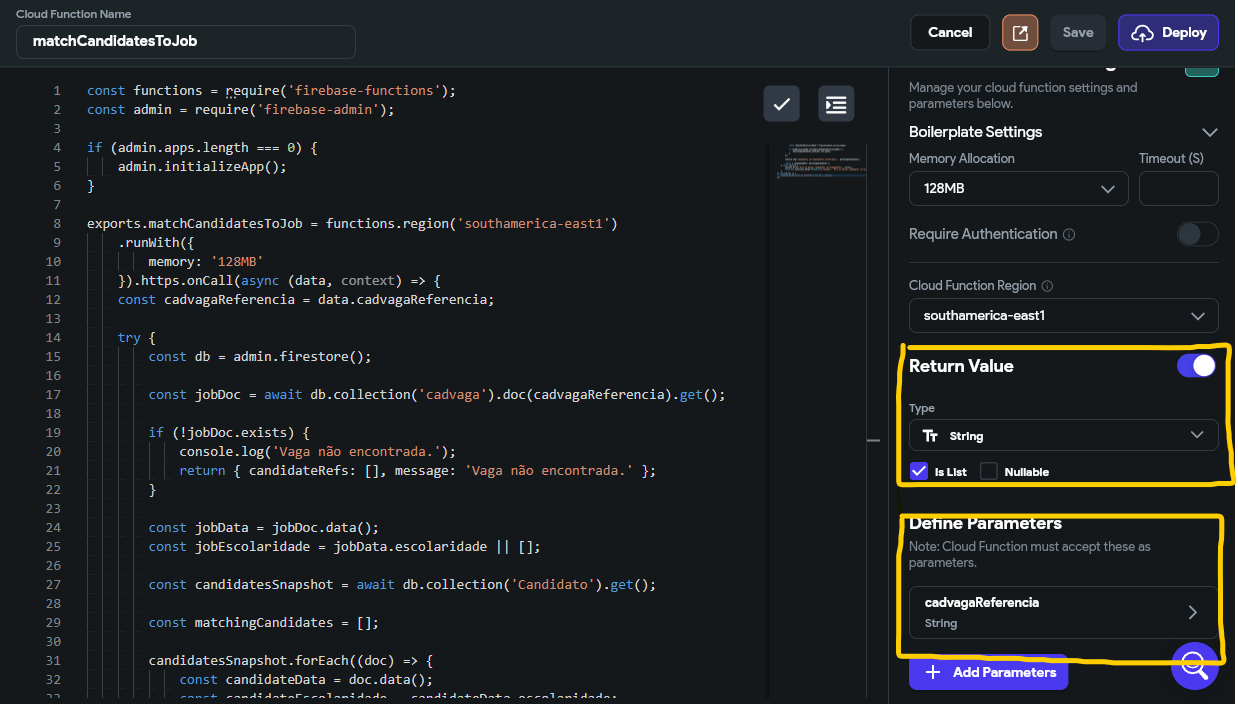1238x704 pixels.
Task: Open the Memory Allocation 128MB dropdown
Action: coord(1018,189)
